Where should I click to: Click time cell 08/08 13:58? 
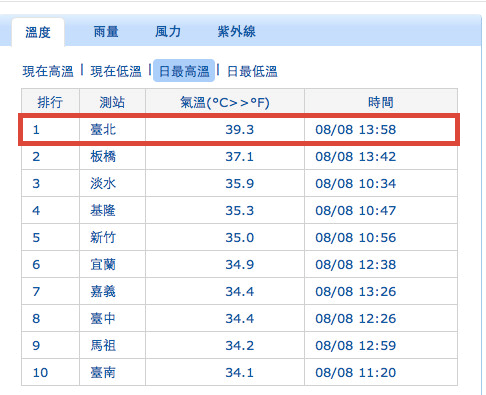click(x=356, y=129)
